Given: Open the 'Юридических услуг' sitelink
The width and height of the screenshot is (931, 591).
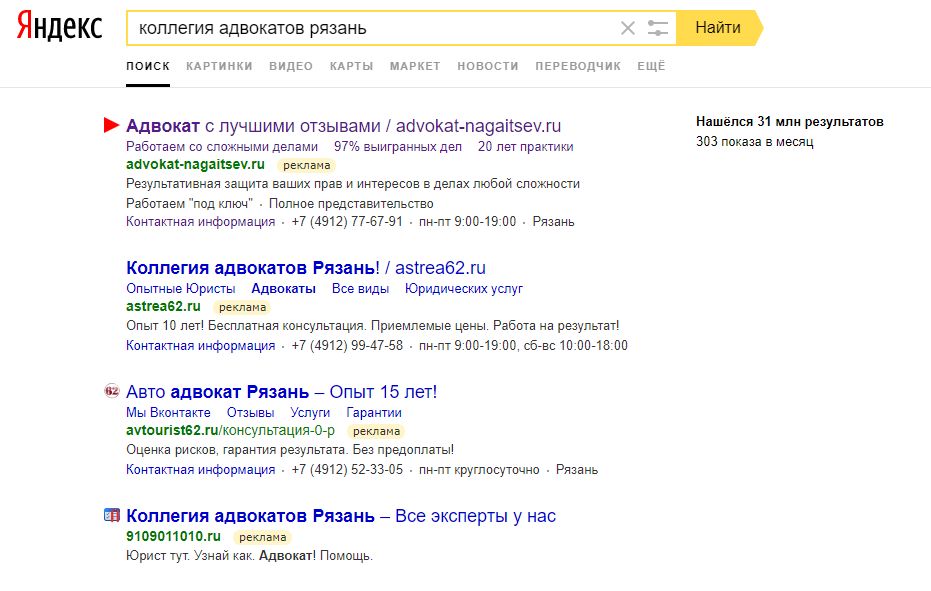Looking at the screenshot, I should [464, 289].
